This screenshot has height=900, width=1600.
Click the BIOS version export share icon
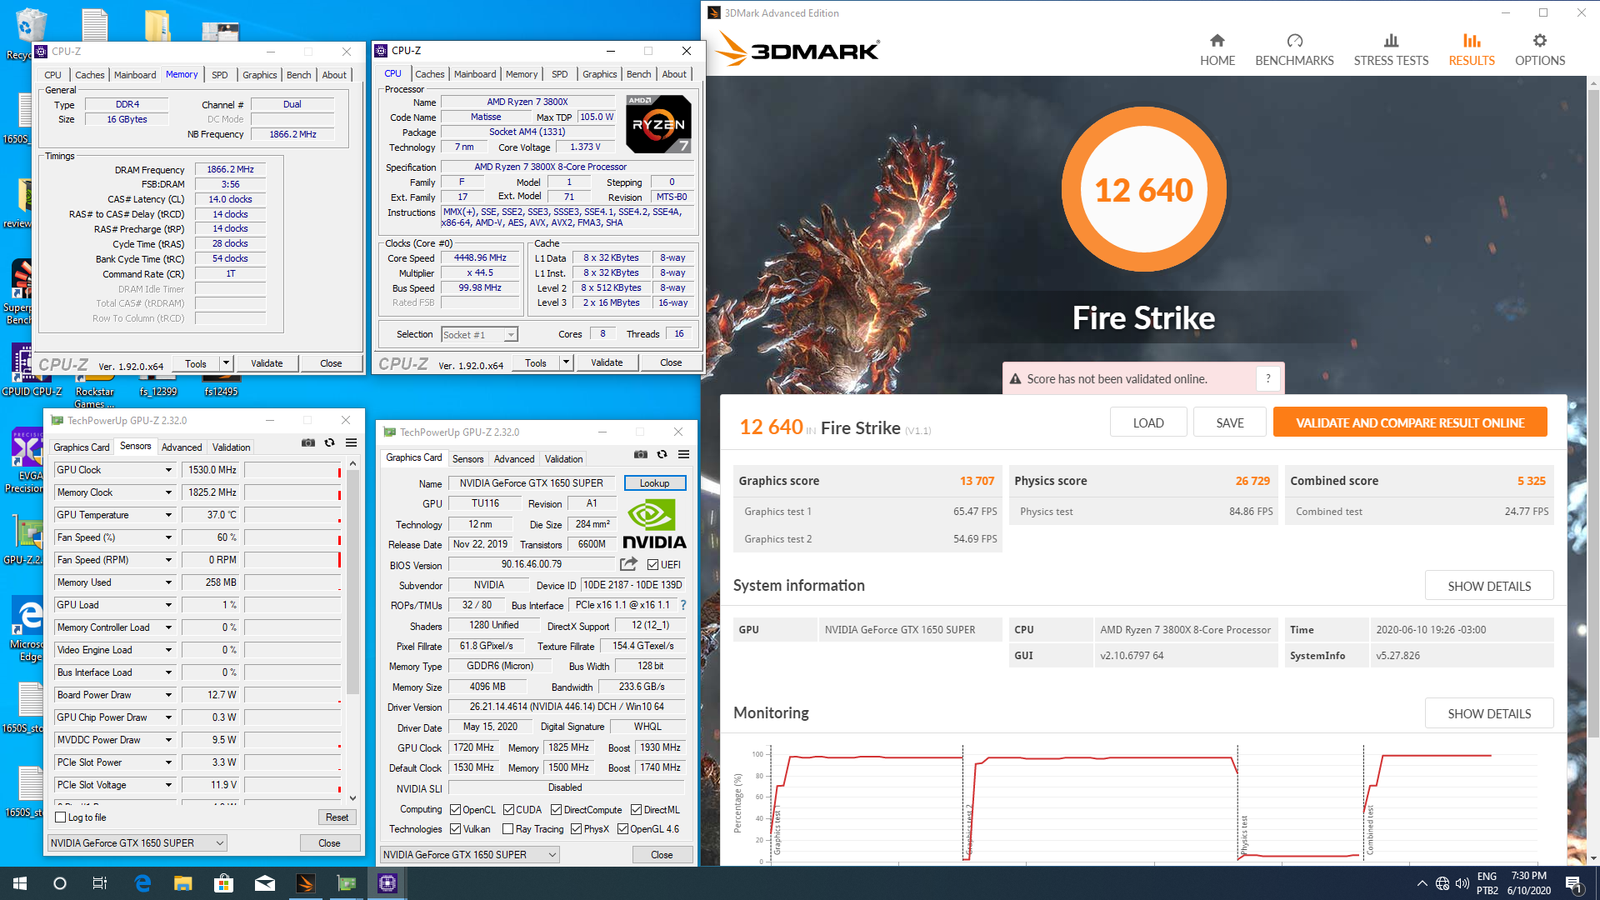[x=628, y=564]
